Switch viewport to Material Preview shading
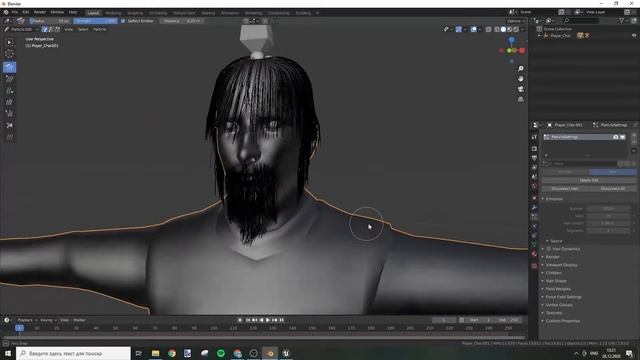The image size is (640, 360). 509,29
